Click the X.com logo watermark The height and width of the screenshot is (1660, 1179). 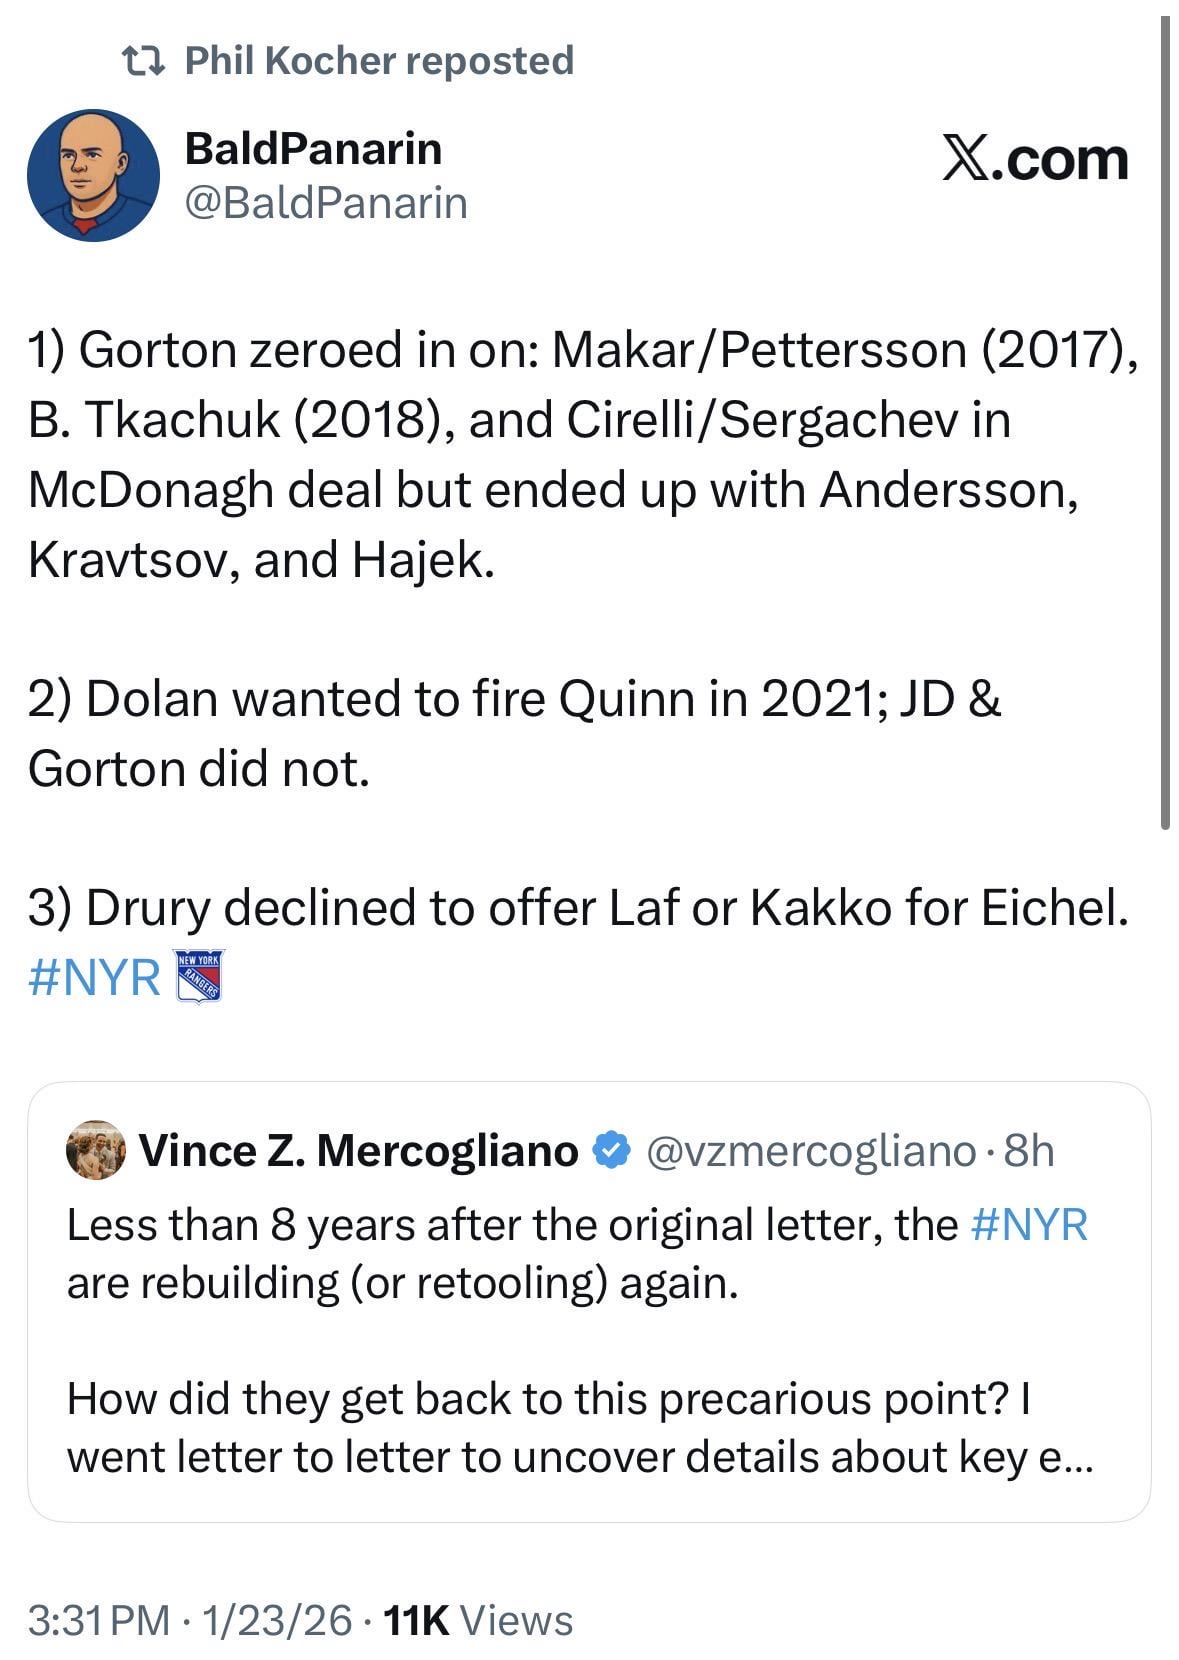1035,160
